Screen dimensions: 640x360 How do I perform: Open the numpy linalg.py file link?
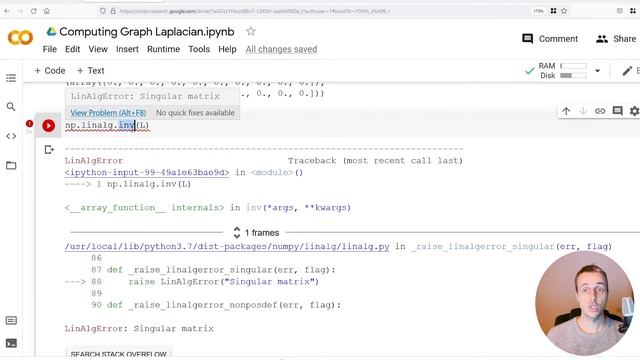[227, 247]
